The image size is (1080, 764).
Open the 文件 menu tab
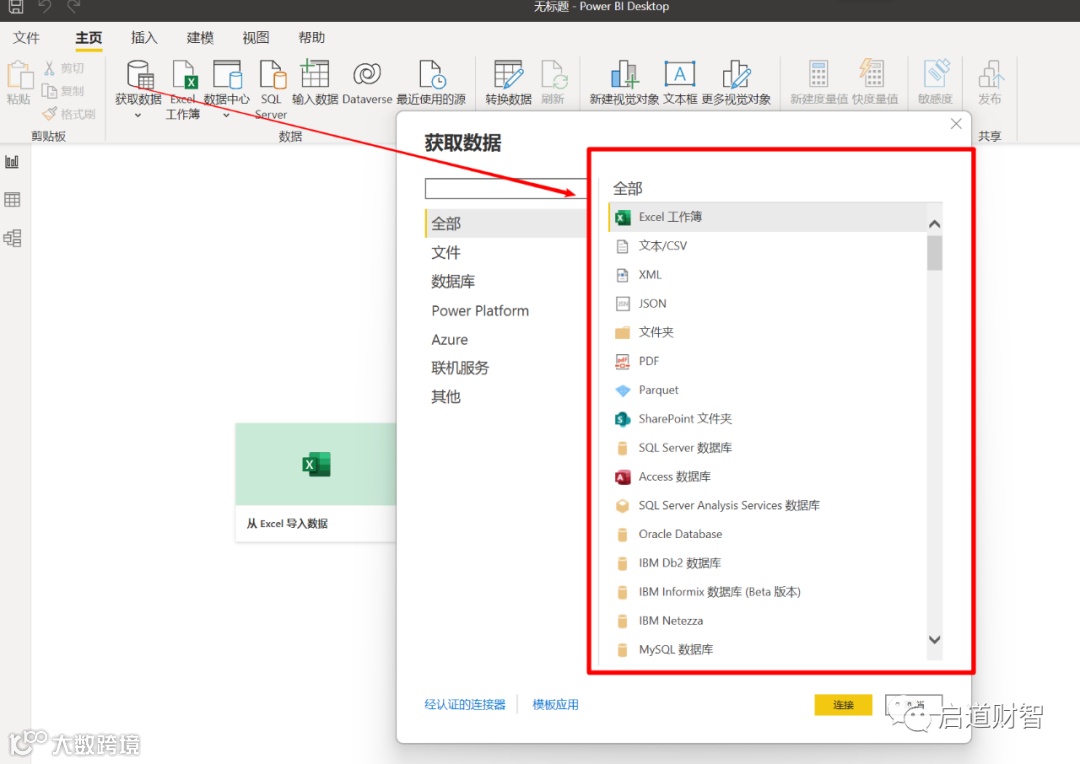[26, 38]
